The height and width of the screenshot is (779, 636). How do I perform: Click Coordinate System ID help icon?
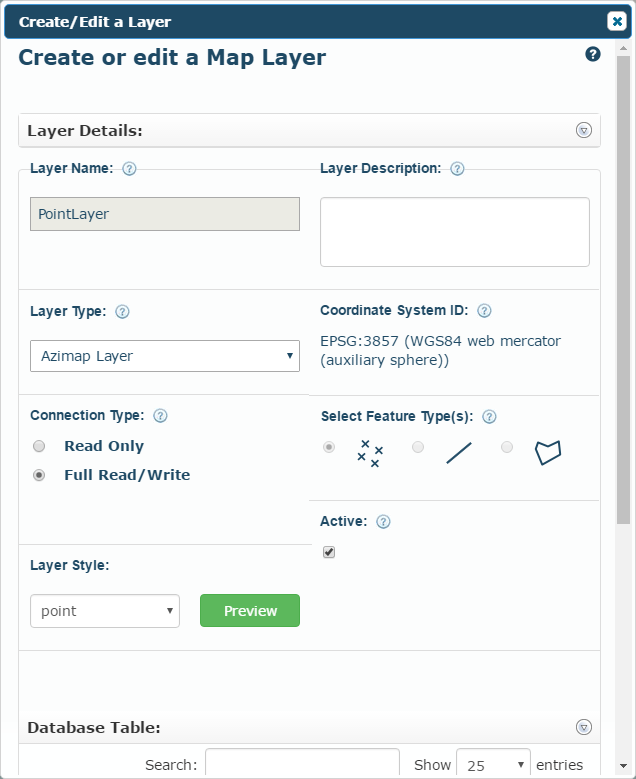click(484, 311)
